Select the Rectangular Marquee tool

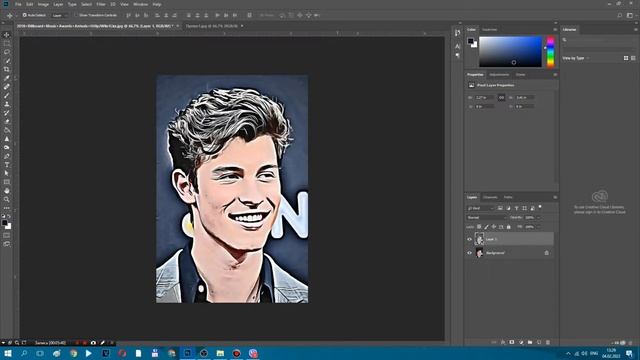click(x=7, y=43)
